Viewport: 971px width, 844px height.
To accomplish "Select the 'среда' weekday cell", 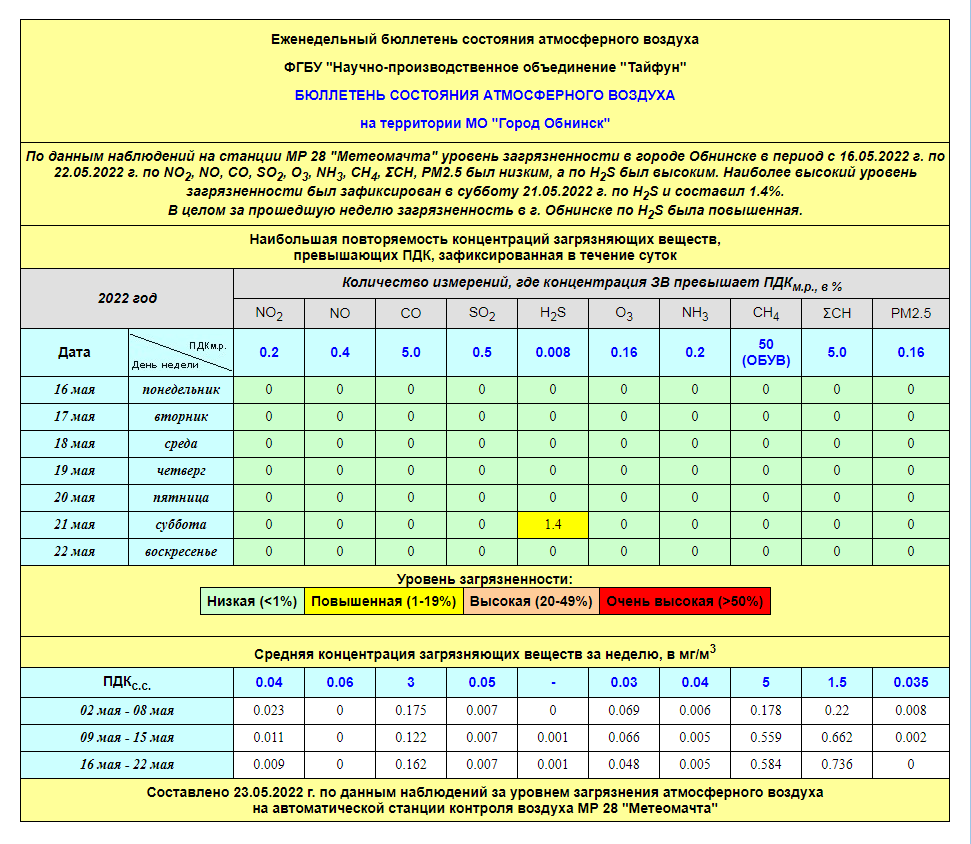I will (180, 443).
